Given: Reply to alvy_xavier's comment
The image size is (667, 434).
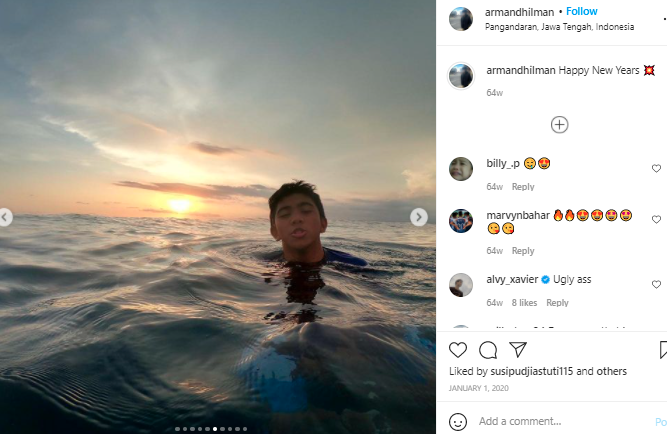Looking at the screenshot, I should (x=557, y=303).
